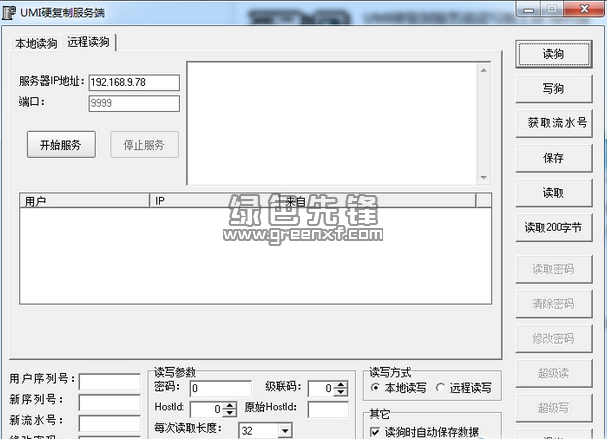
Task: Click the 保存 button
Action: click(553, 158)
